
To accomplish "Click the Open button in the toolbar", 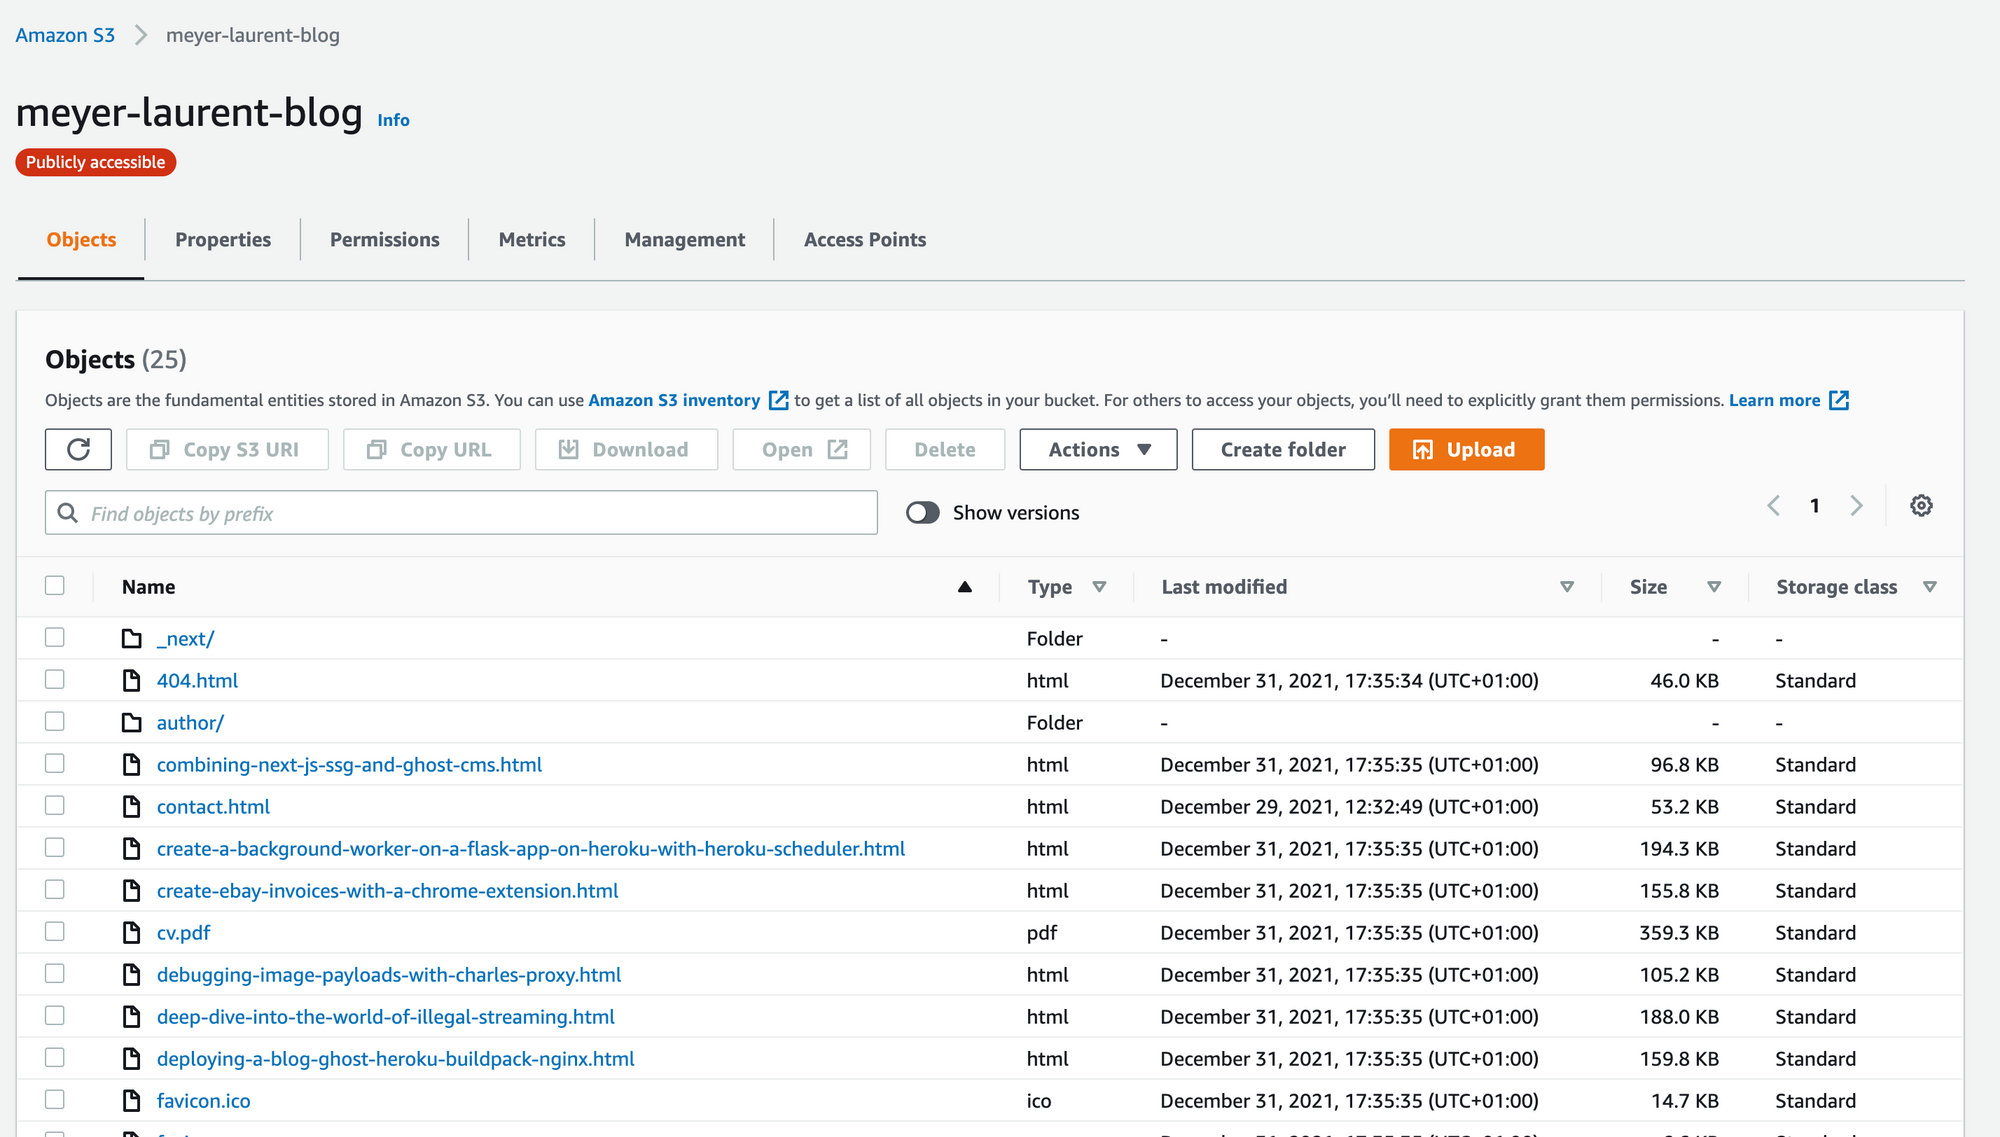I will click(x=801, y=450).
